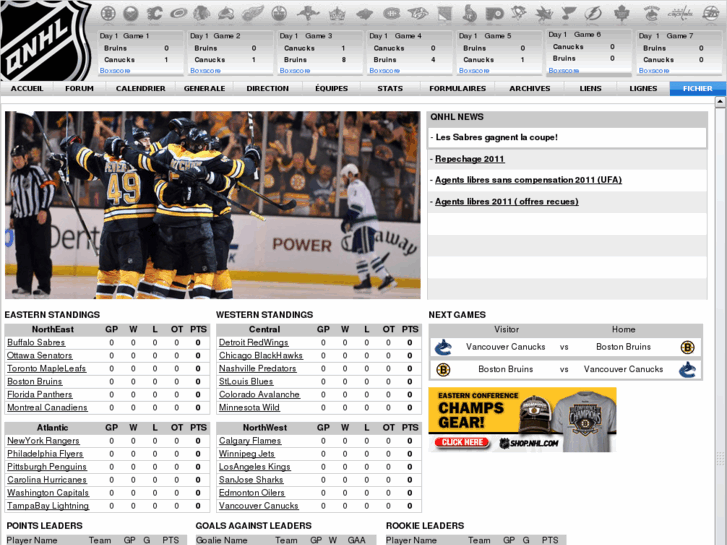Open NewYork Rangers team link

[43, 441]
